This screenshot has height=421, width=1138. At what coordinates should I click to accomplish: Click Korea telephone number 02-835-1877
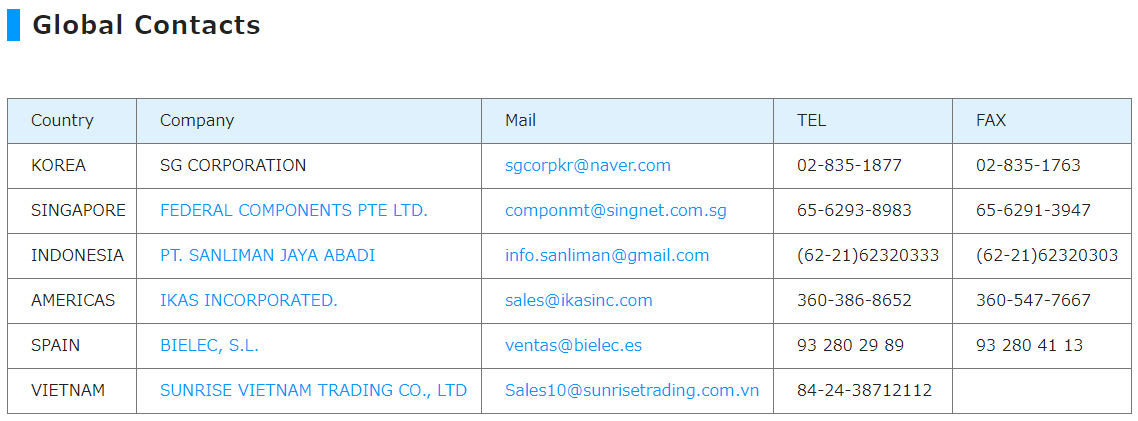point(849,165)
